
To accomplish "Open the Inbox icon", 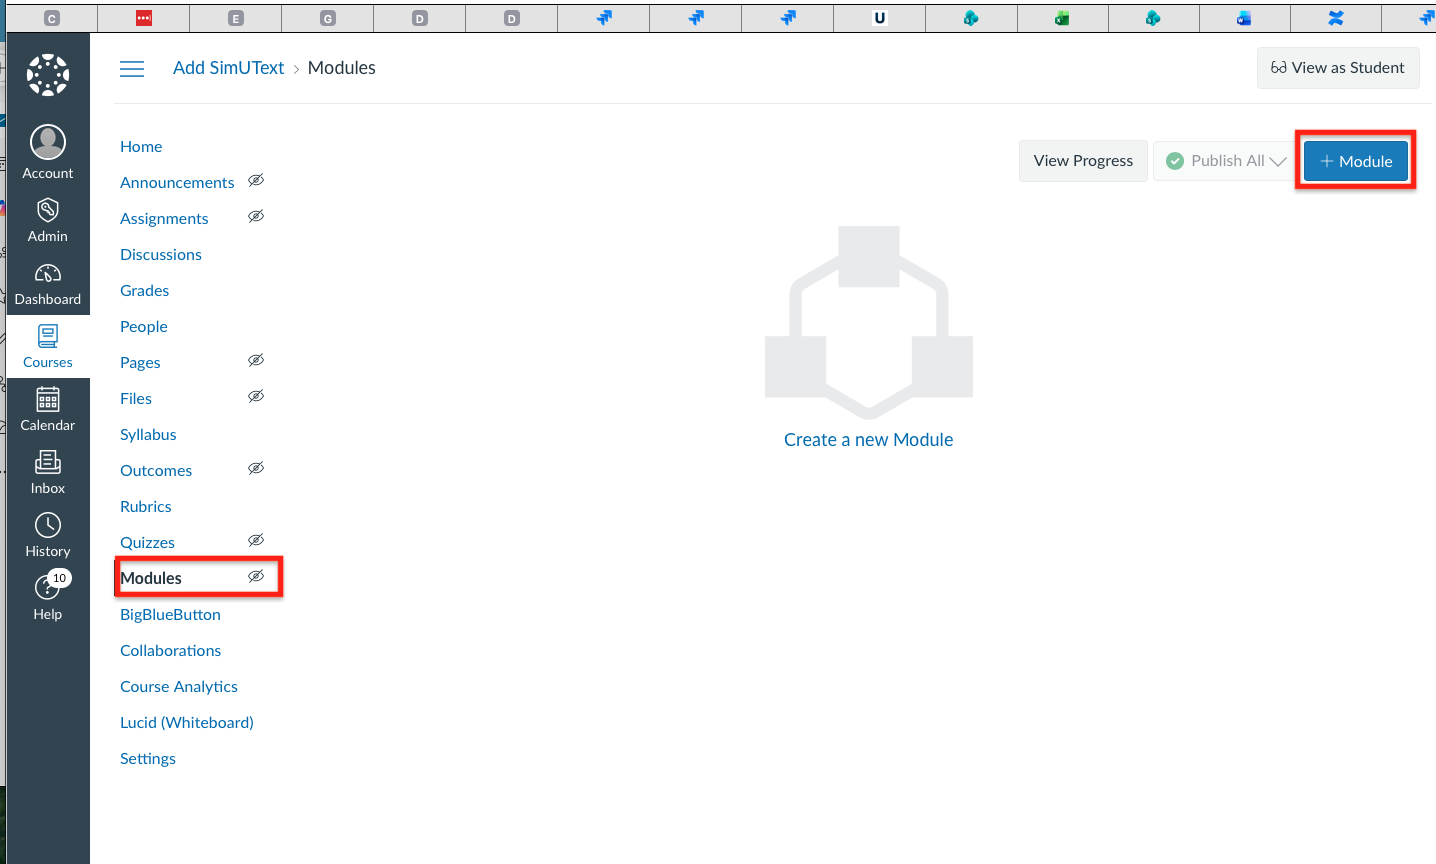I will (x=48, y=463).
